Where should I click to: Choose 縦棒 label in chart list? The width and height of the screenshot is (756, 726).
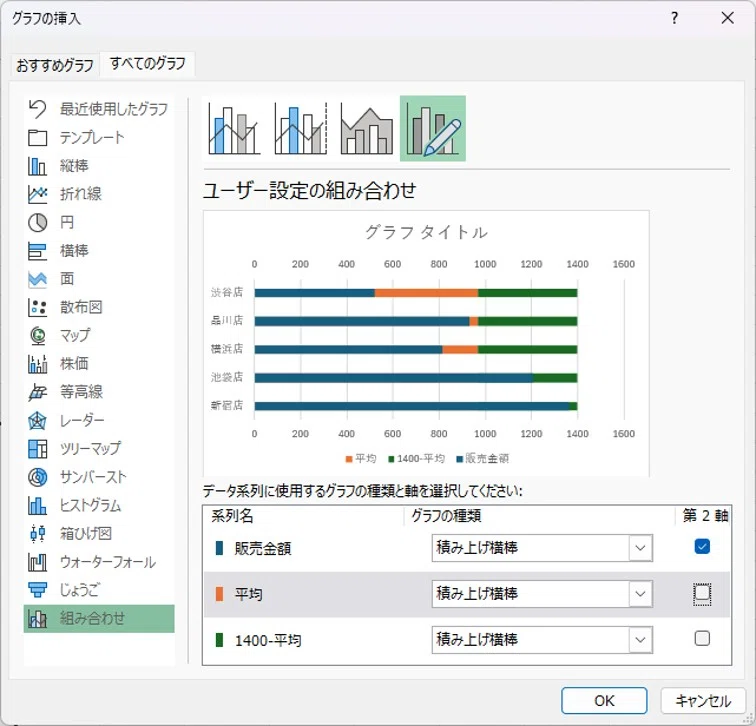(x=74, y=166)
